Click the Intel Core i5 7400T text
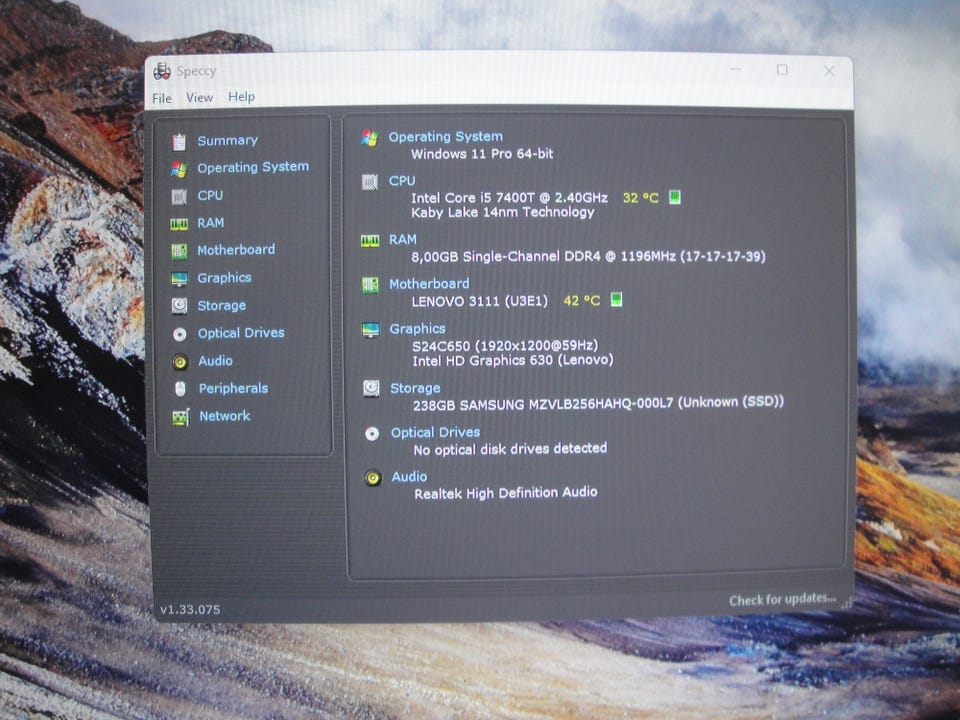The width and height of the screenshot is (960, 720). (509, 198)
